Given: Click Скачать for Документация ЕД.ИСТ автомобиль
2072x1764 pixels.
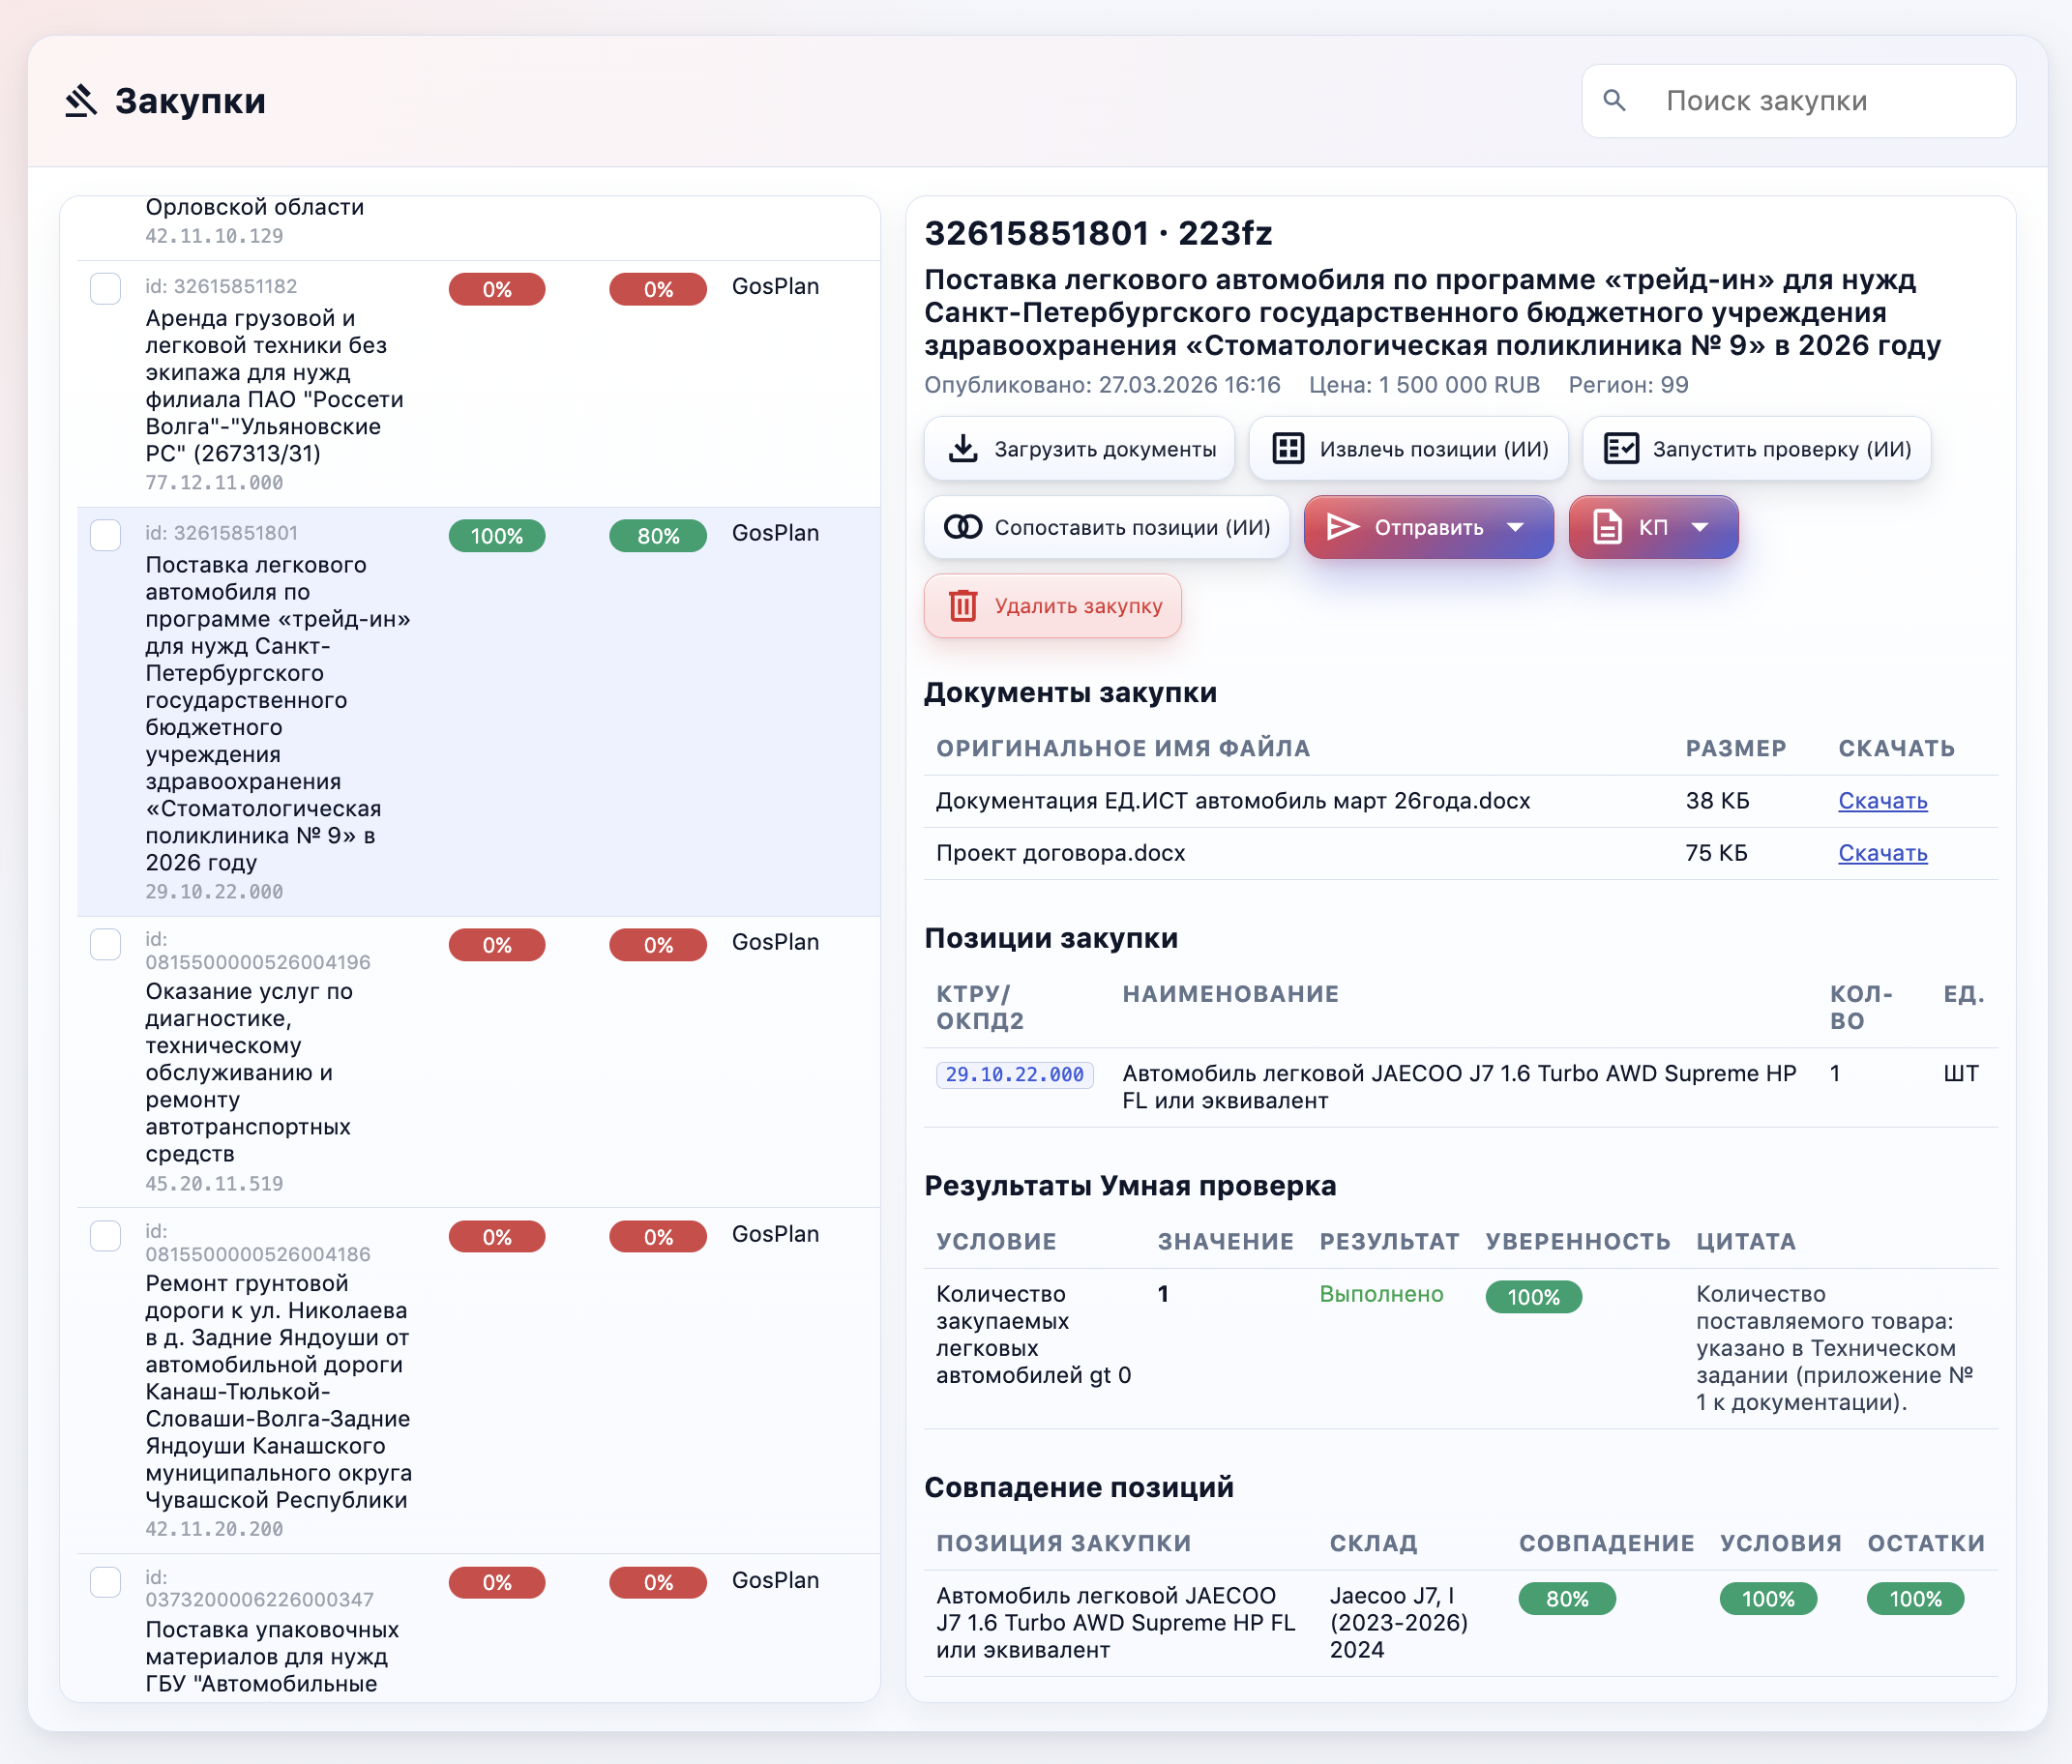Looking at the screenshot, I should tap(1881, 801).
